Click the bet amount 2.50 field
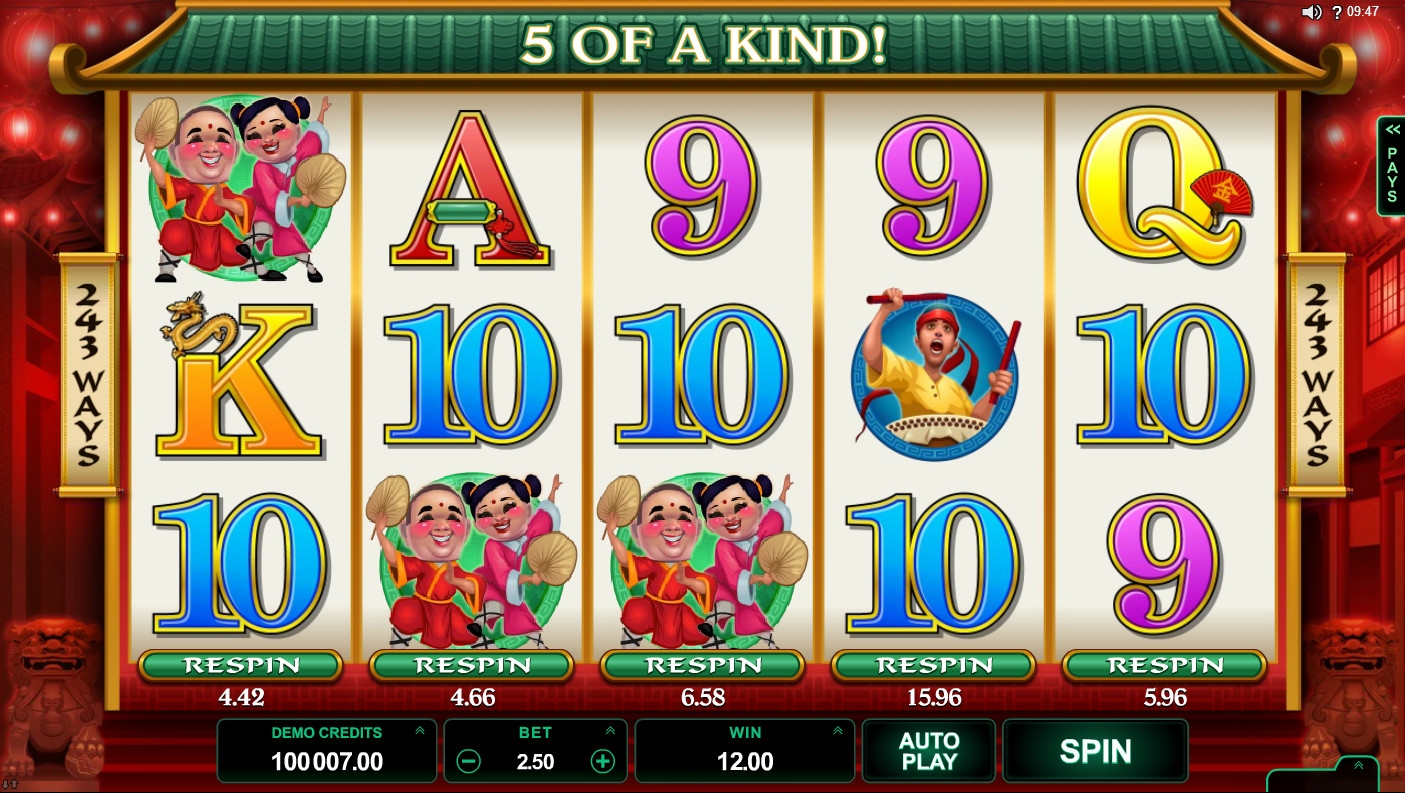The image size is (1405, 793). click(535, 762)
